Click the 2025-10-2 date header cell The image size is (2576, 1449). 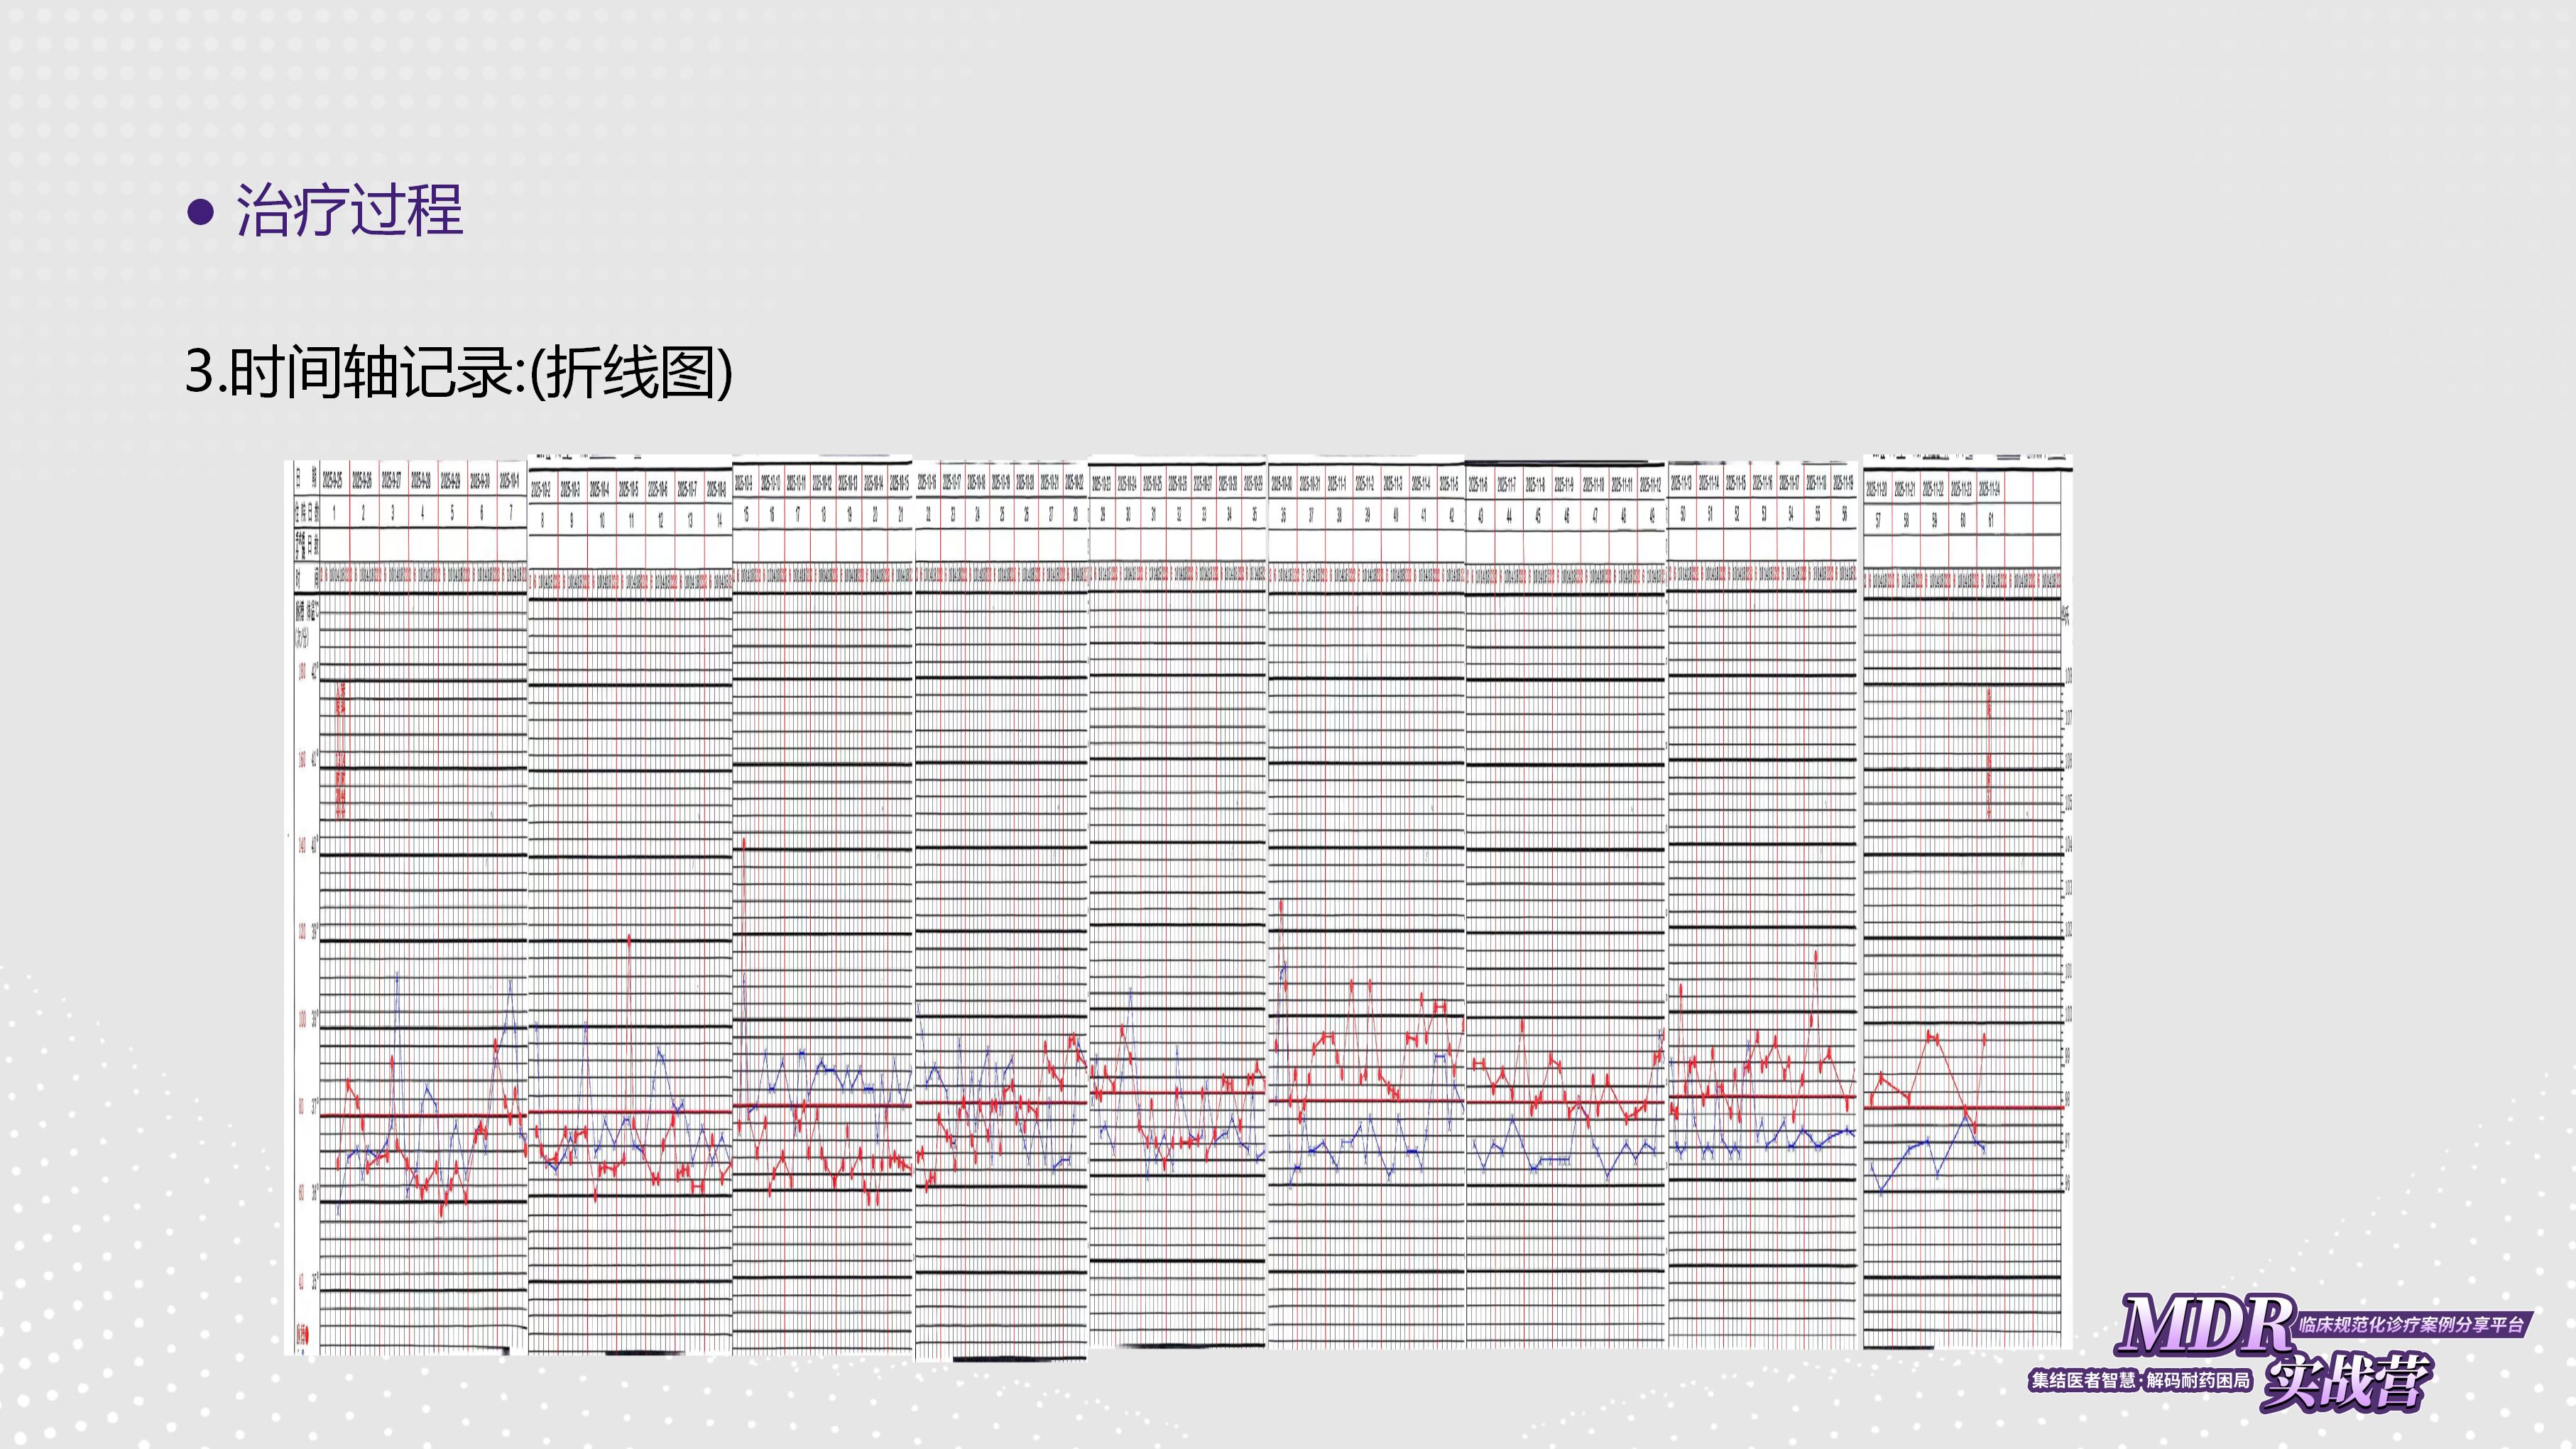541,490
